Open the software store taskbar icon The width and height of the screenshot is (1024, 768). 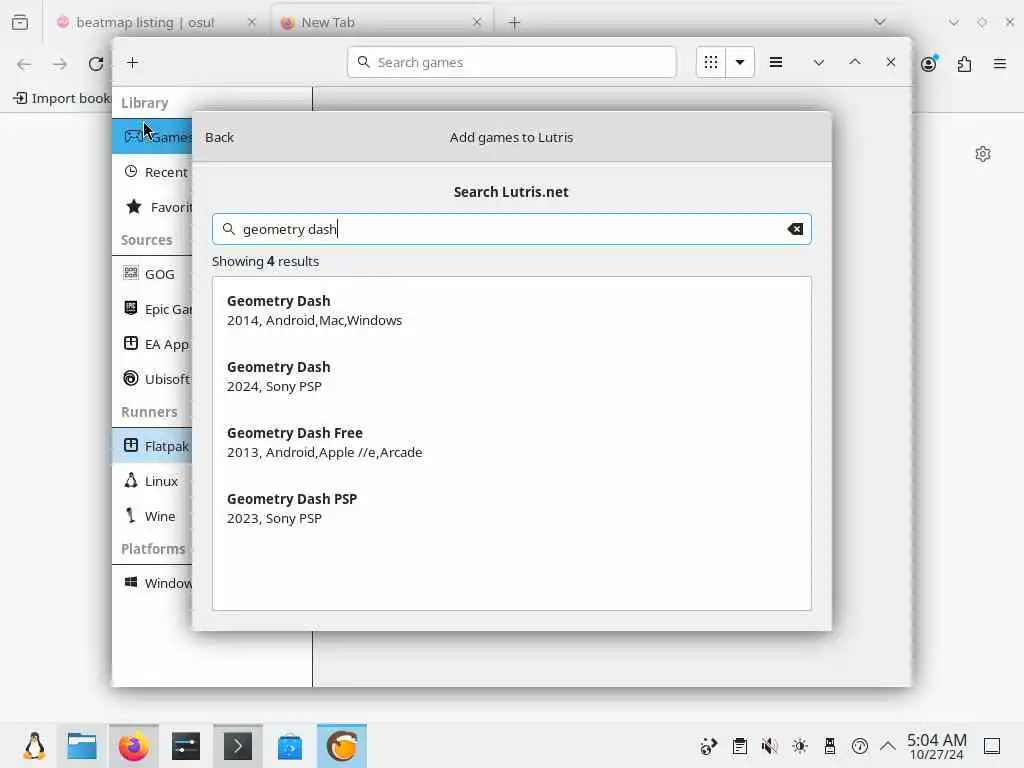point(290,746)
